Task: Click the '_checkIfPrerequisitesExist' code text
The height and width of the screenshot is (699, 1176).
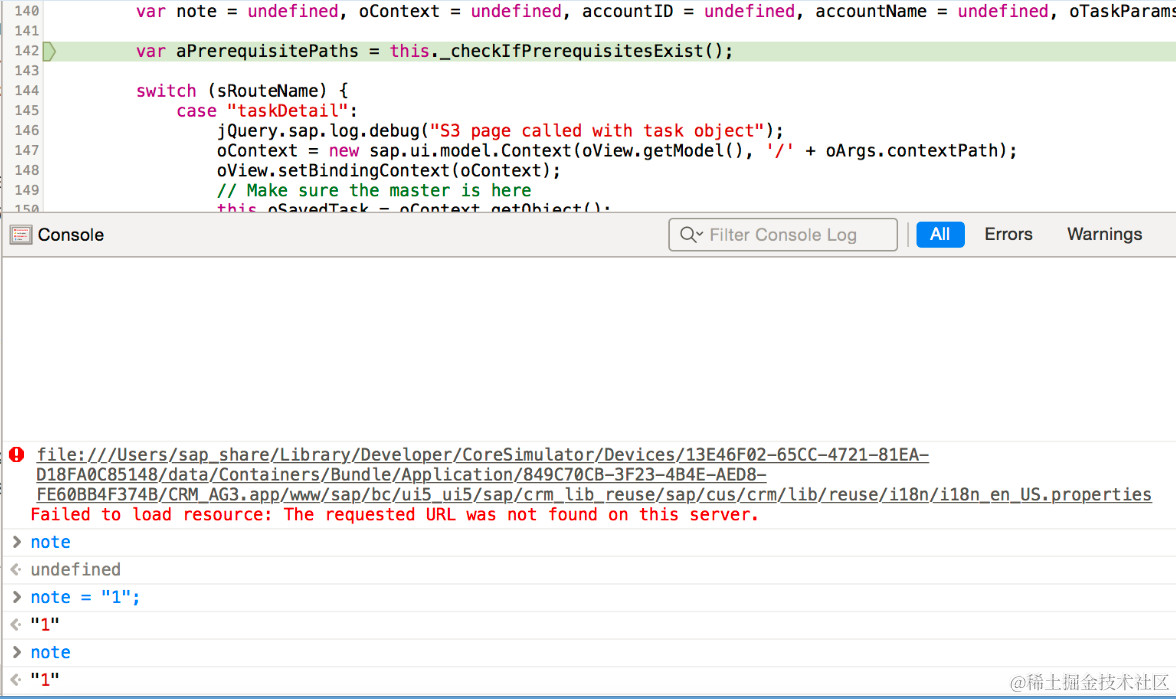Action: pos(572,51)
